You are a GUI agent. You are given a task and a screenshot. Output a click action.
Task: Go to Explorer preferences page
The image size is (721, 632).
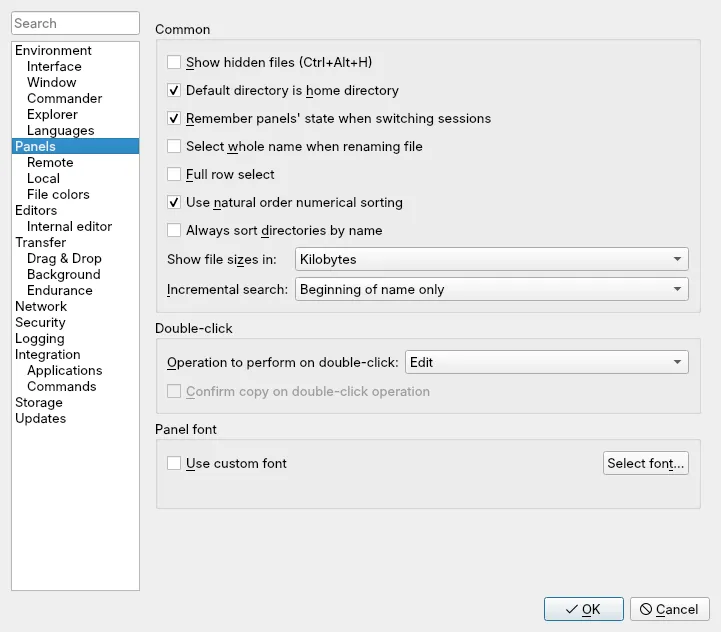(52, 114)
